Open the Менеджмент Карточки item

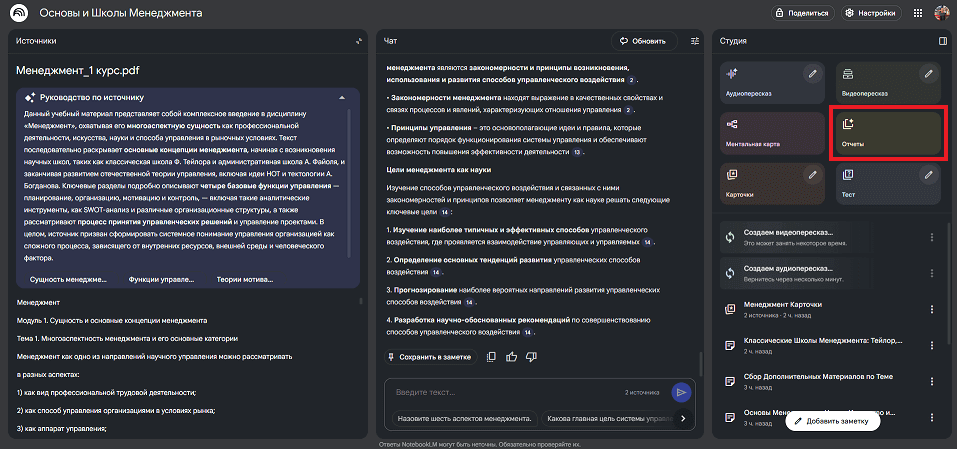(821, 309)
